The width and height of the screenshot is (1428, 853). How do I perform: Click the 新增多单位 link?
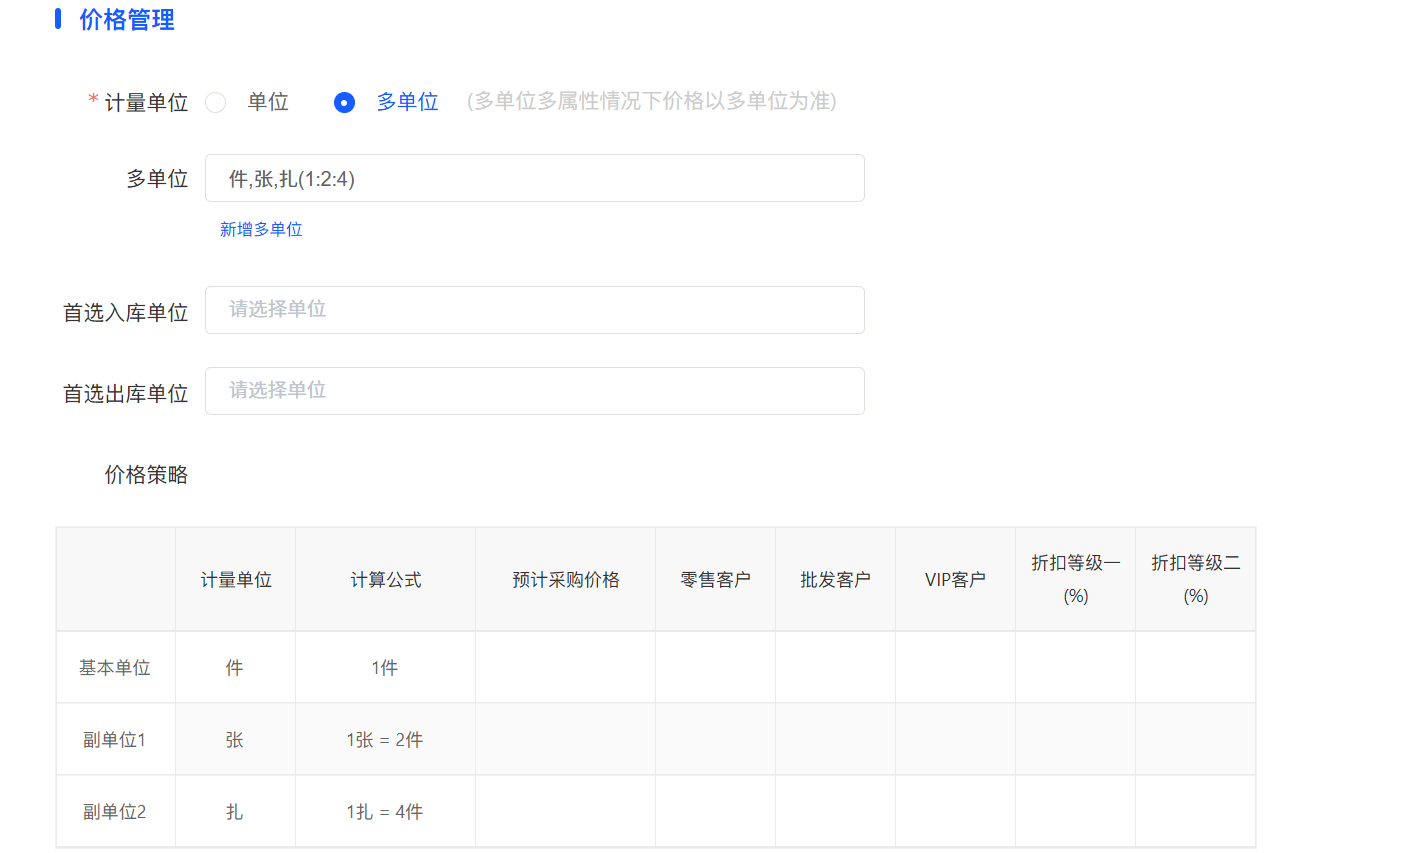point(261,229)
